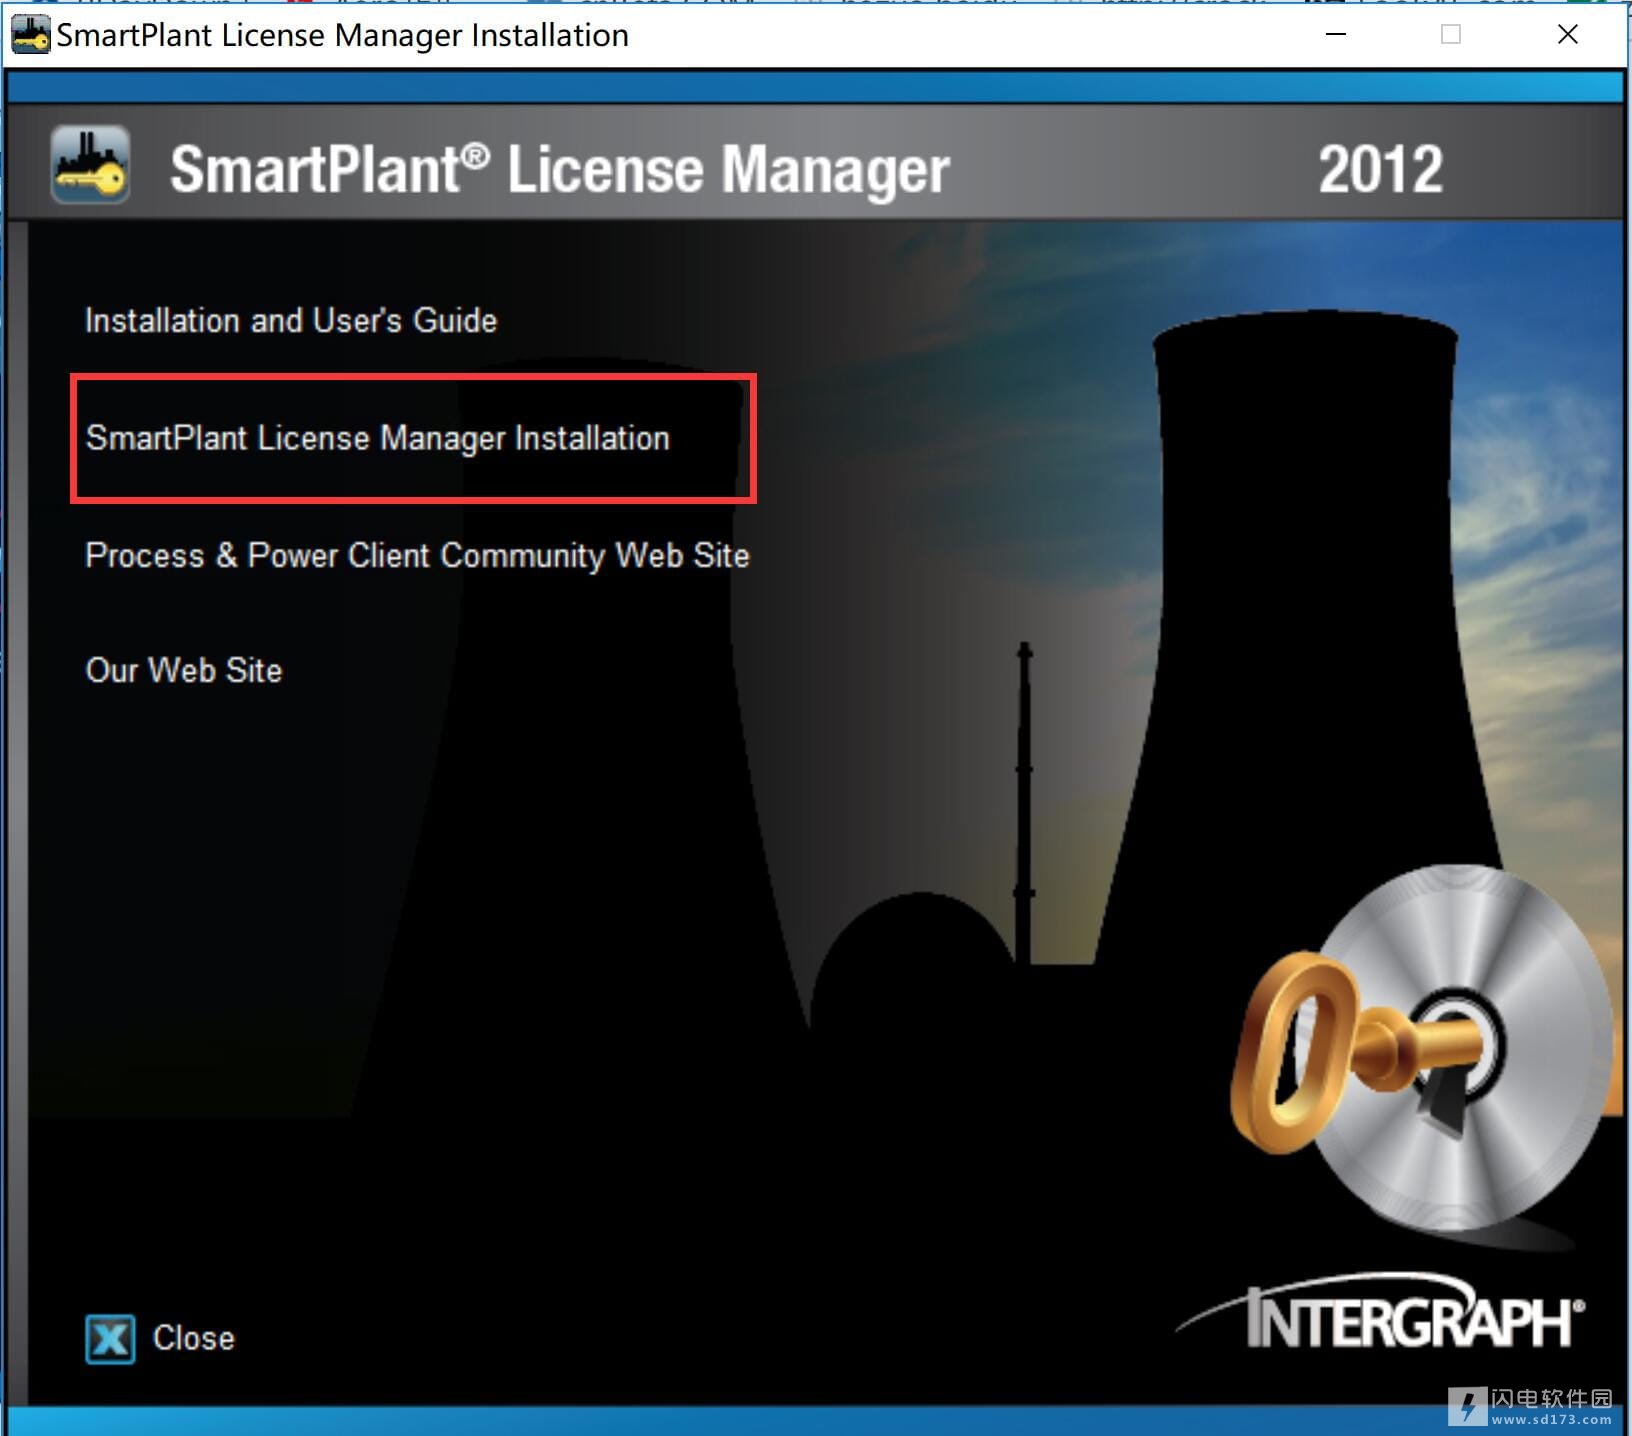Open Installation and User's Guide

coord(291,321)
